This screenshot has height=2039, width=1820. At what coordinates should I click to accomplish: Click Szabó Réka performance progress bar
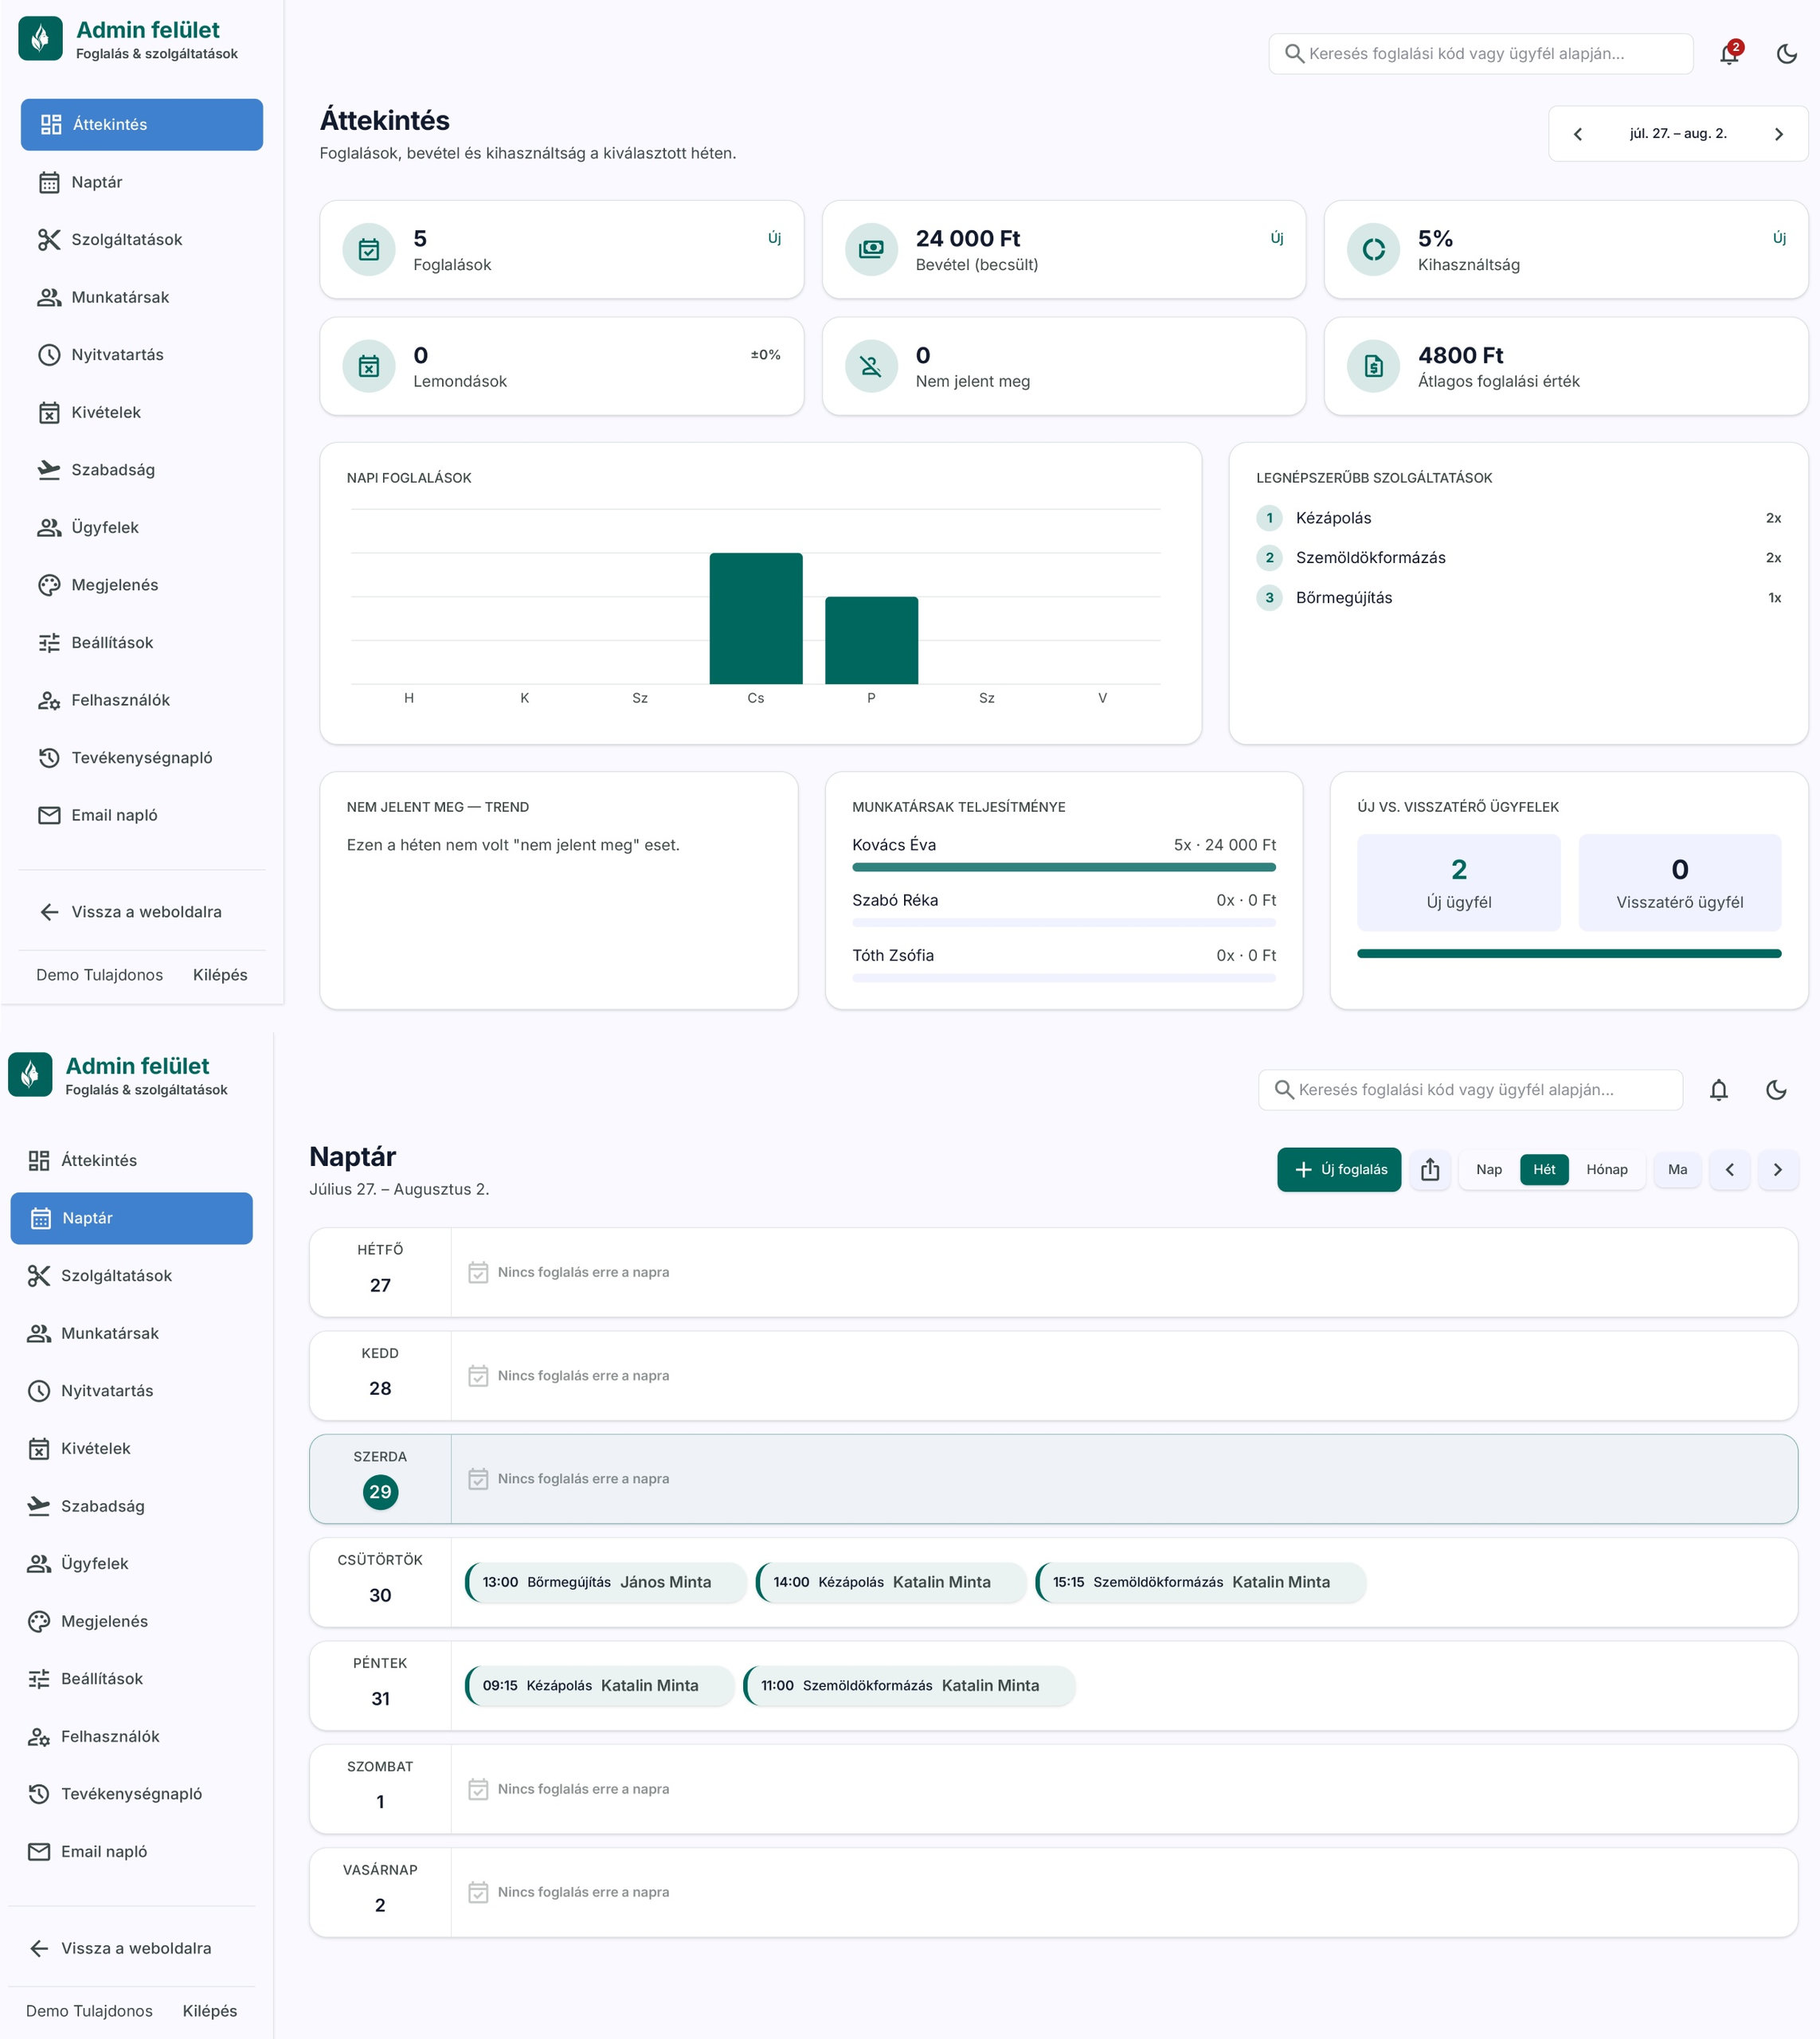coord(1064,923)
